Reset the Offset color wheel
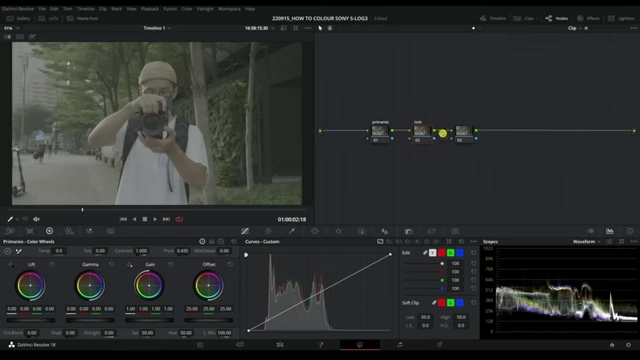Screen dimensions: 640x360 click(230, 264)
